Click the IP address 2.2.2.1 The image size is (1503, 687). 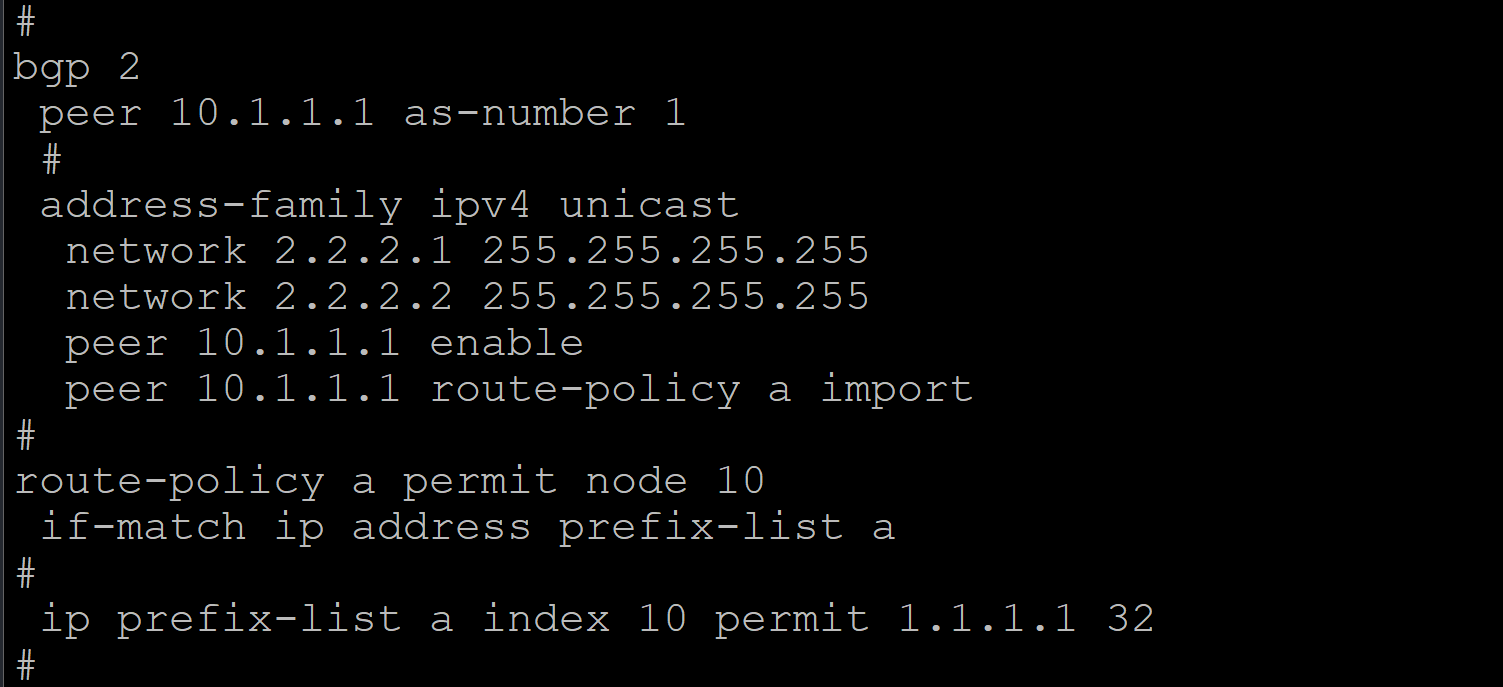pos(363,251)
